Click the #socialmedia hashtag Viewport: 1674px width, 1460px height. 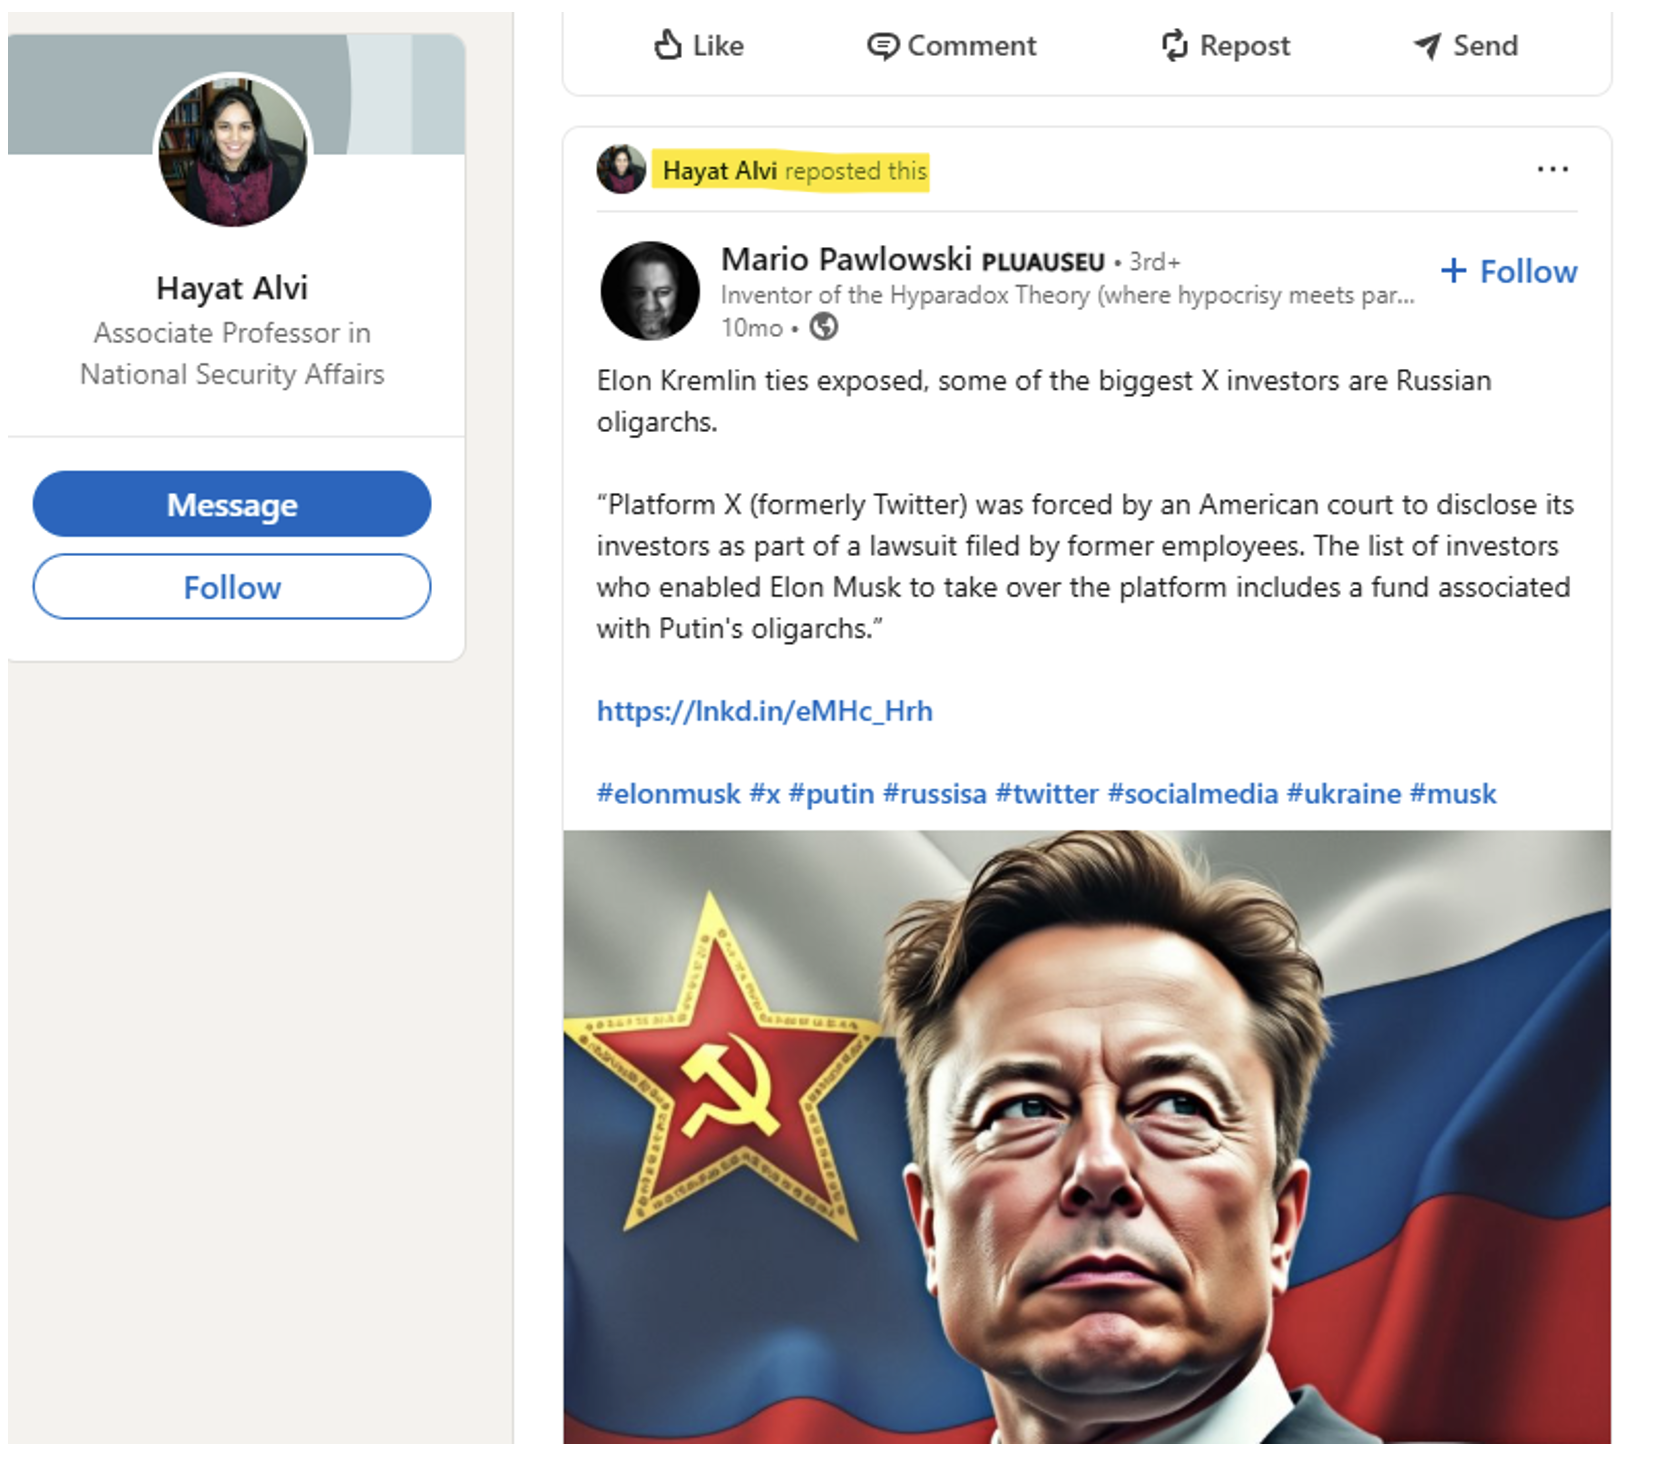[1192, 794]
